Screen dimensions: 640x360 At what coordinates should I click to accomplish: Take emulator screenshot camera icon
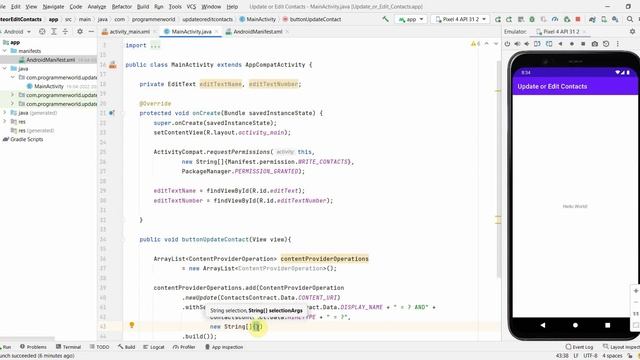595,44
